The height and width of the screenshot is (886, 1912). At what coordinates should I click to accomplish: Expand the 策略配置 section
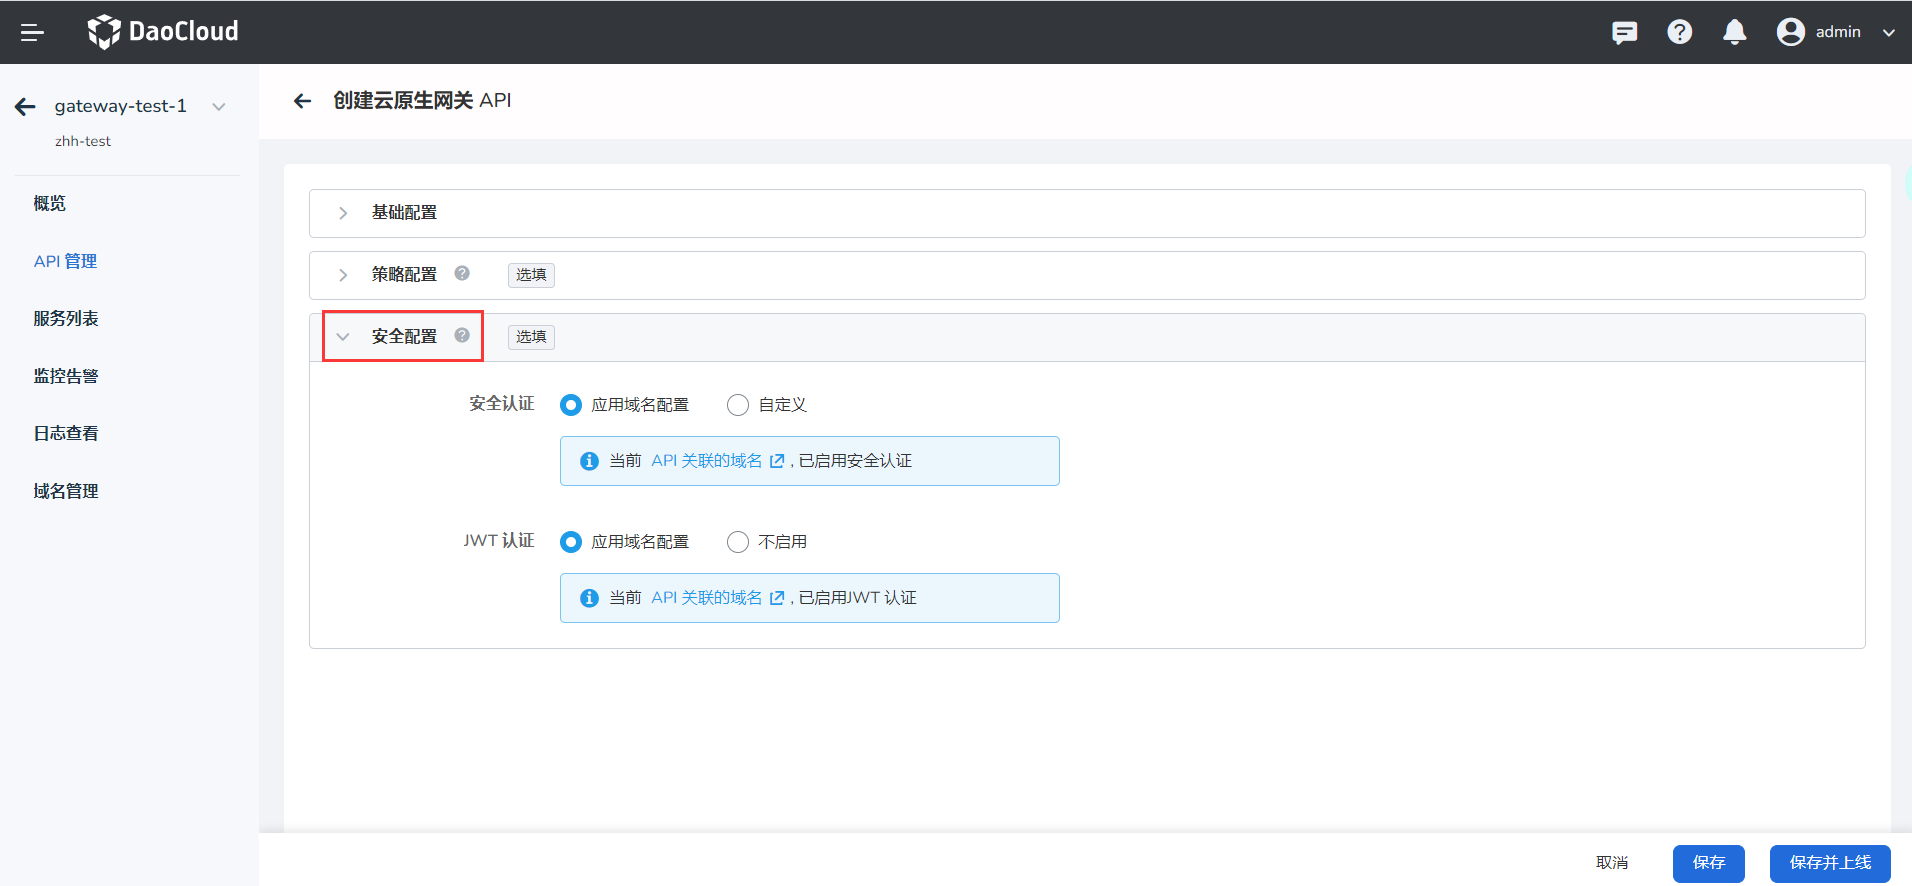tap(1087, 275)
